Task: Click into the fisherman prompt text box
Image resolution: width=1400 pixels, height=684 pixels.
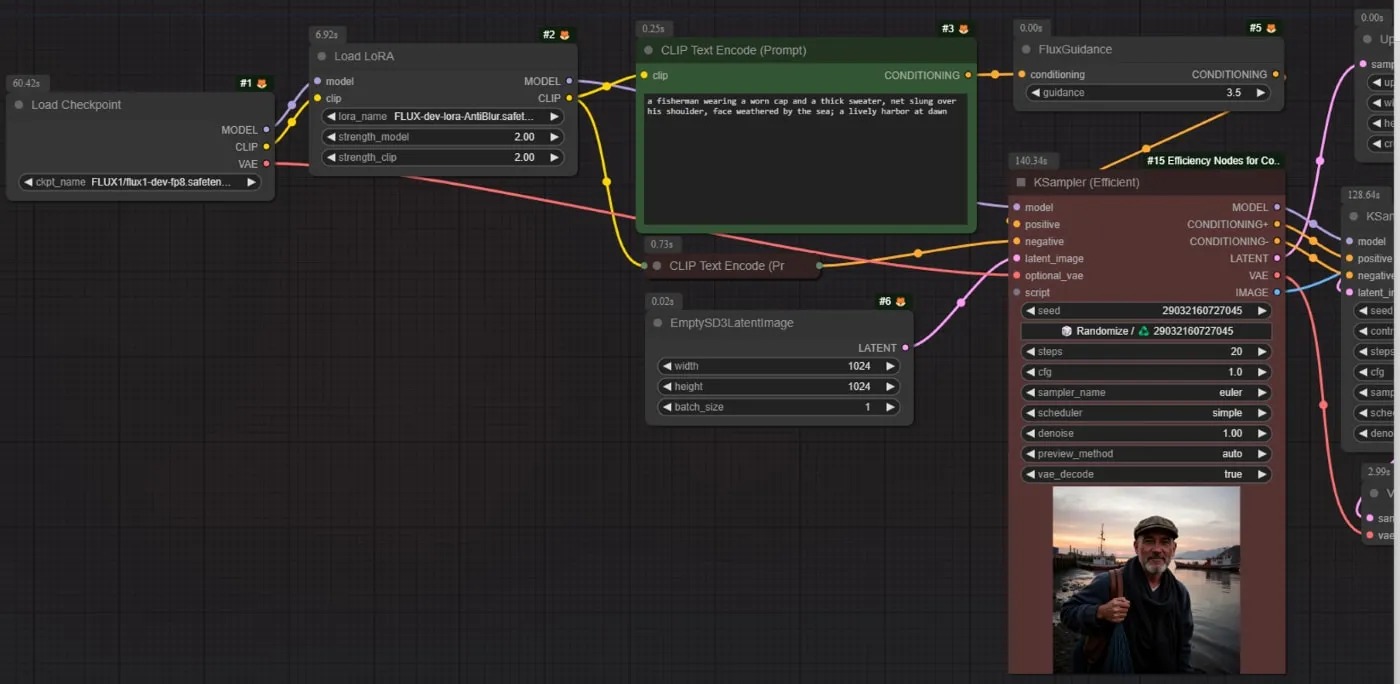Action: point(806,158)
